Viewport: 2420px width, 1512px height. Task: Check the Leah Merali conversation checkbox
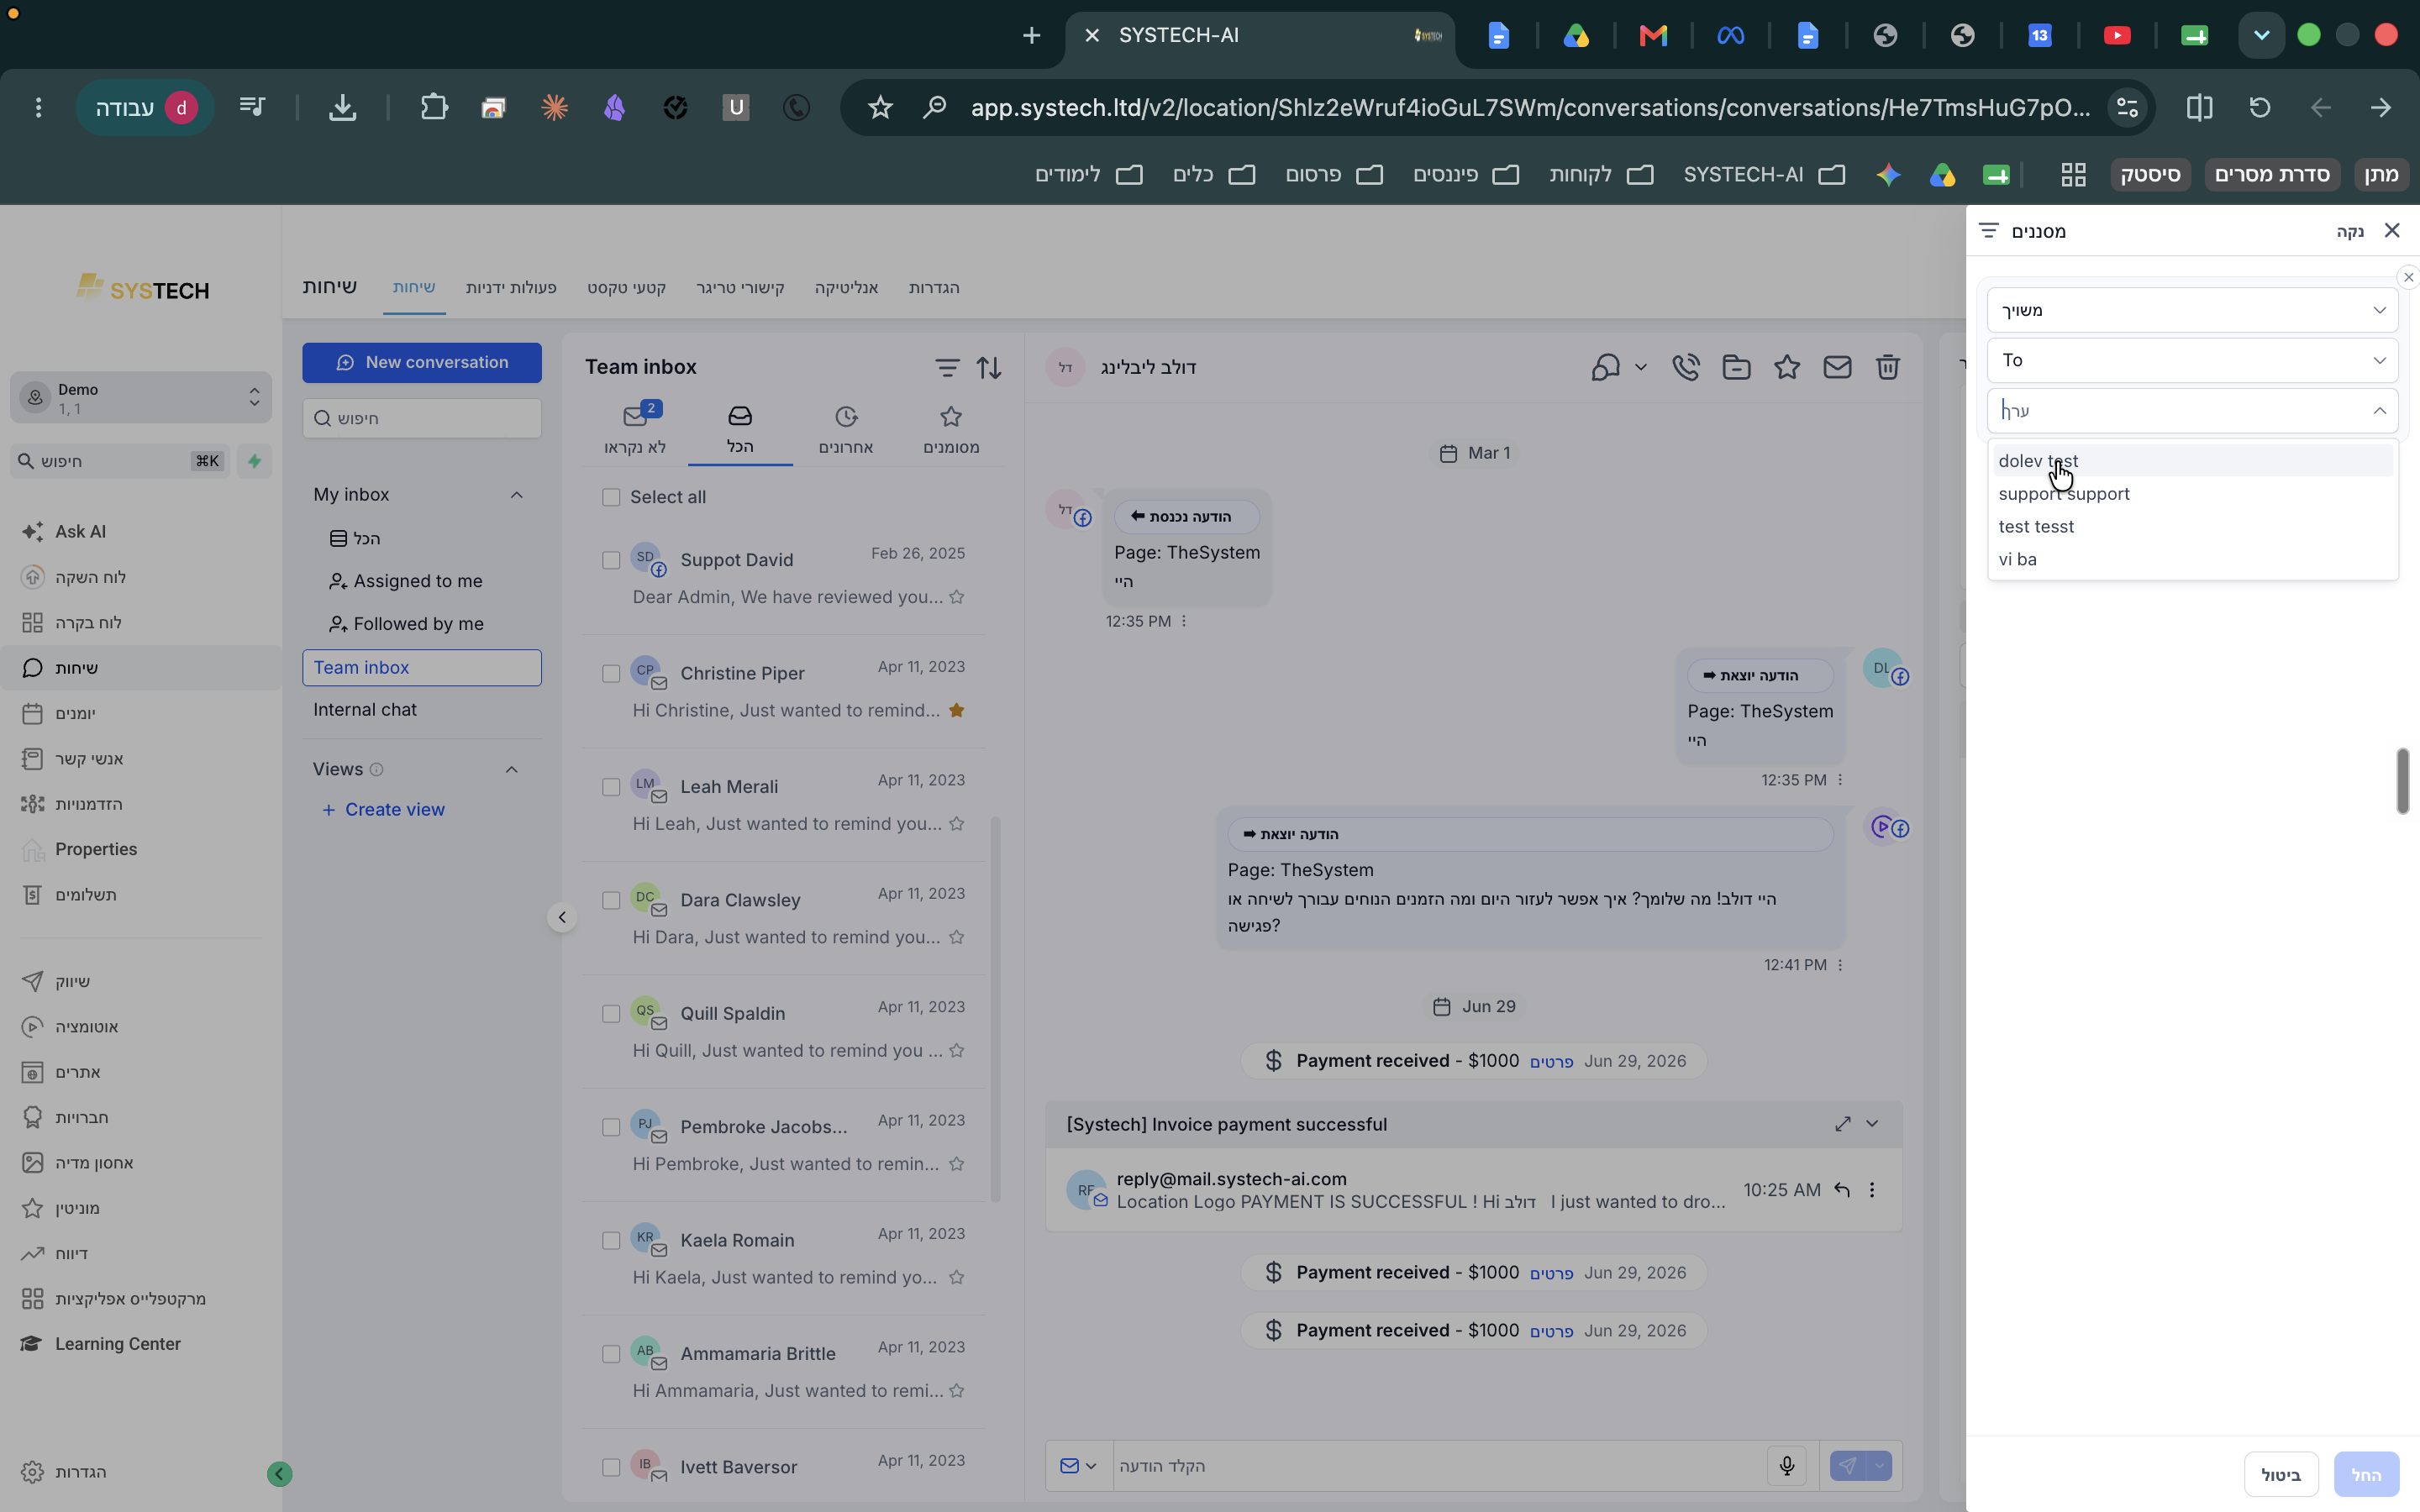[611, 788]
